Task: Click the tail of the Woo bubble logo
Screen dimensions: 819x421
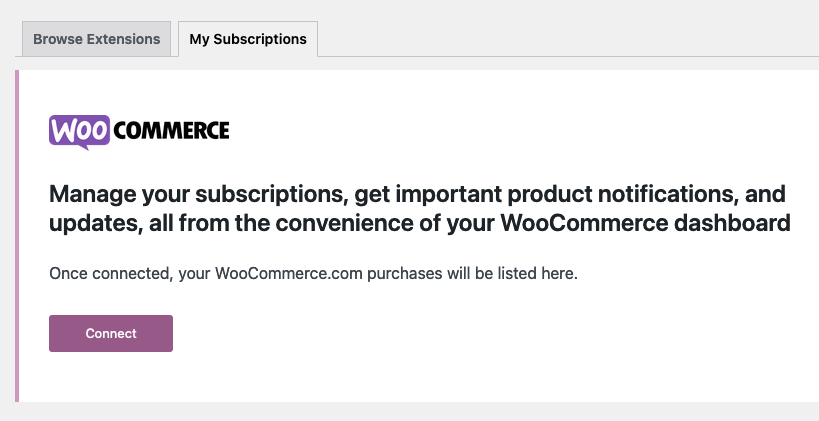Action: pos(84,147)
